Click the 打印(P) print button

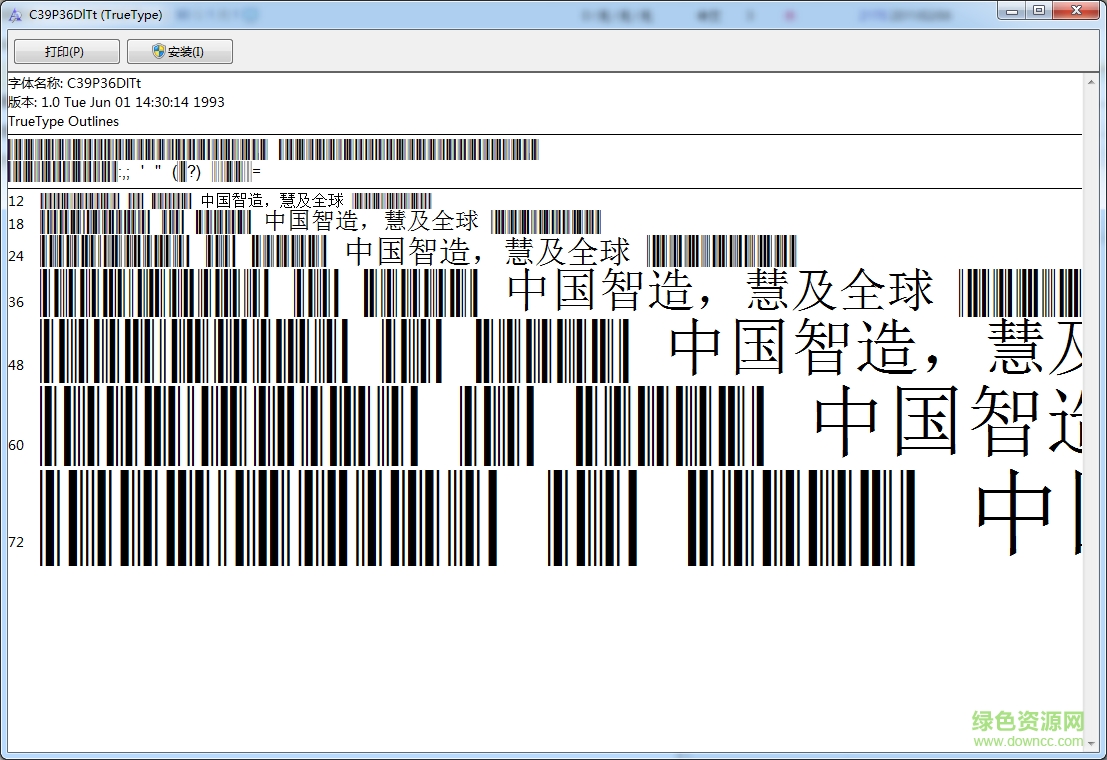click(65, 51)
